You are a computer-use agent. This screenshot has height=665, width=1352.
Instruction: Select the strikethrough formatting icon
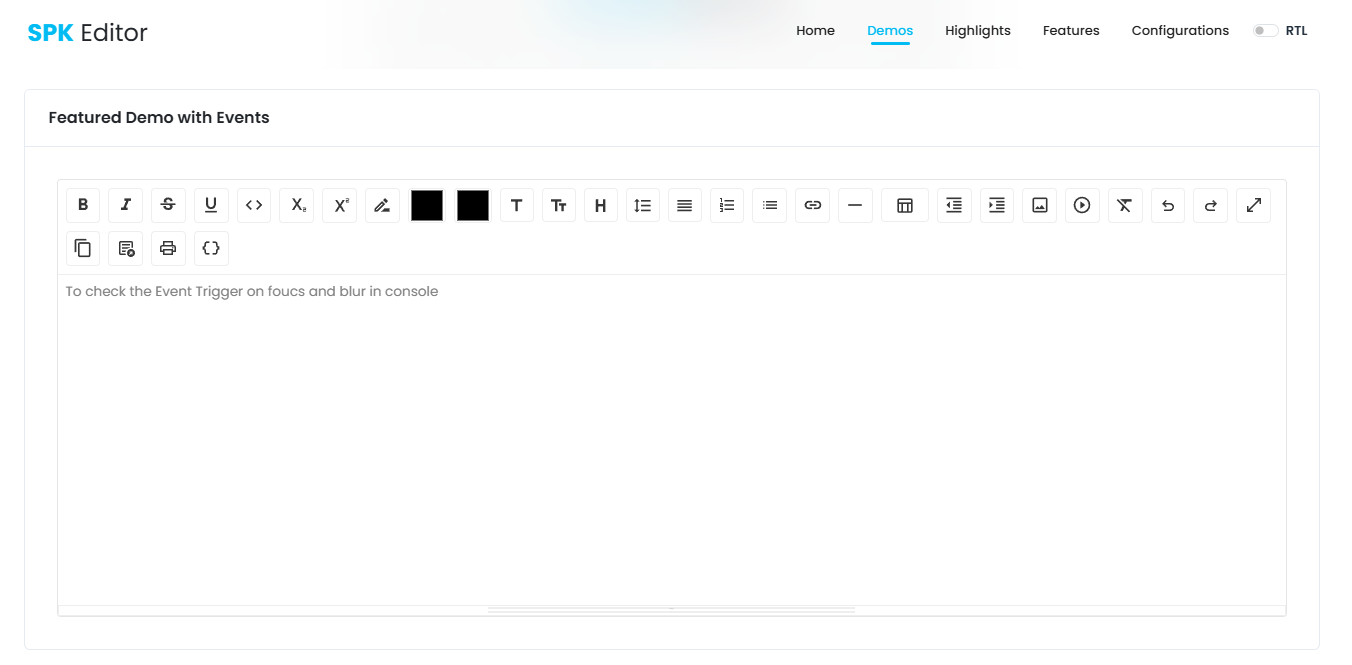click(x=168, y=205)
